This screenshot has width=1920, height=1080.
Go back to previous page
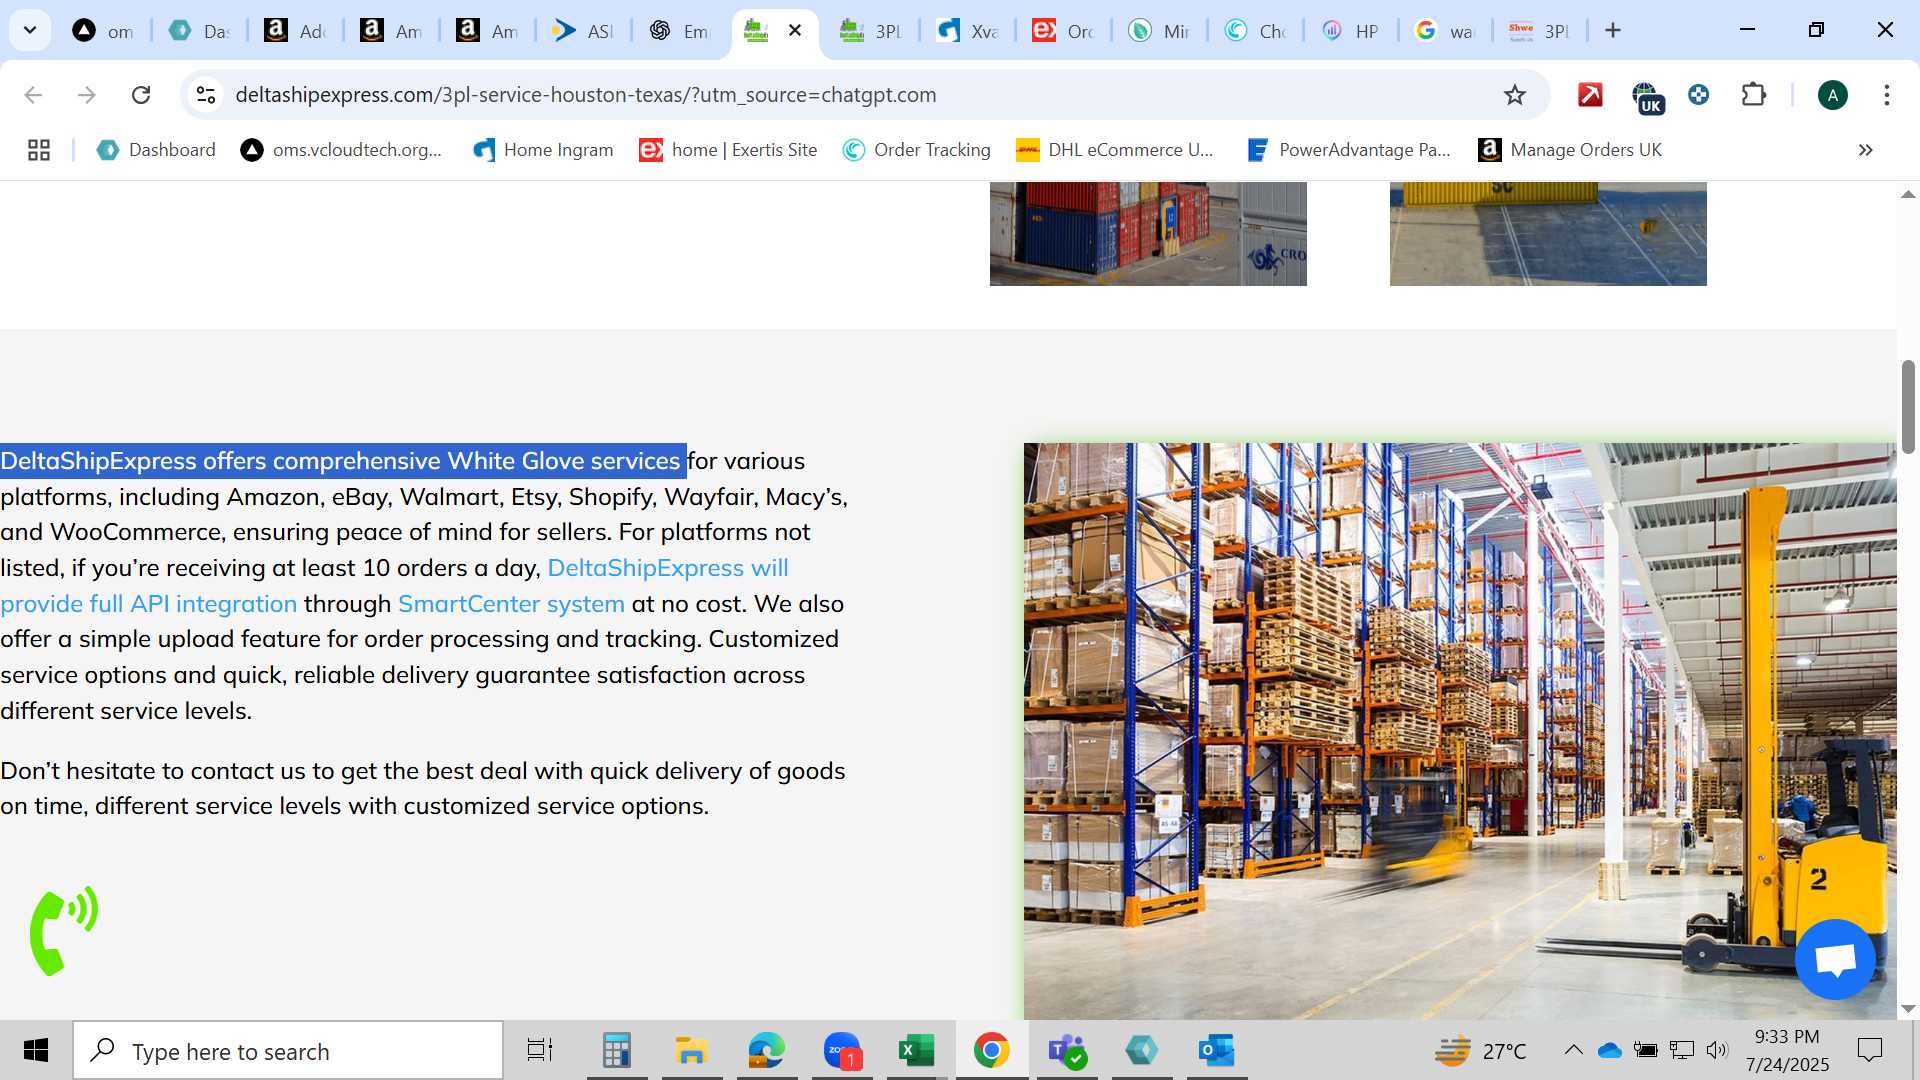click(x=33, y=95)
